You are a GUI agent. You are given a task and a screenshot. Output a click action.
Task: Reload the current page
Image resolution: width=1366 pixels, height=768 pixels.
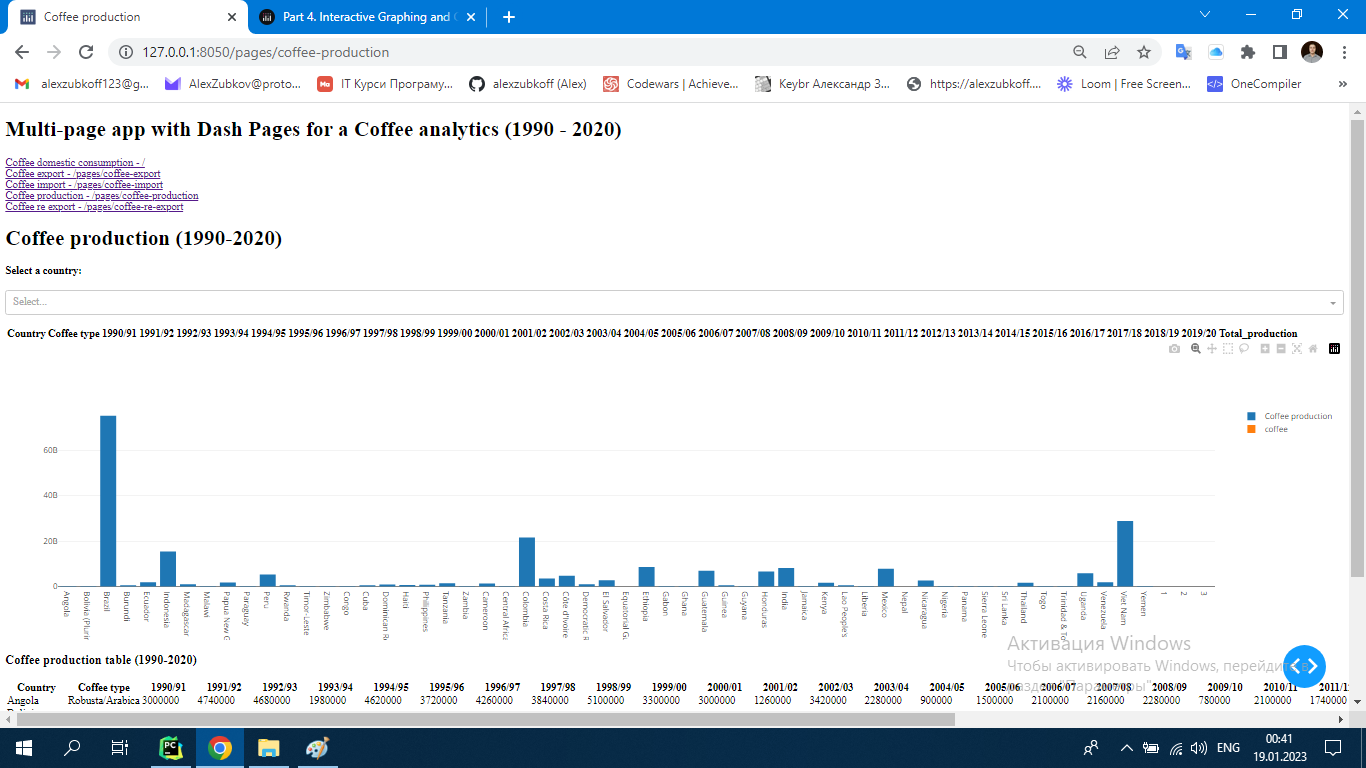click(x=86, y=52)
